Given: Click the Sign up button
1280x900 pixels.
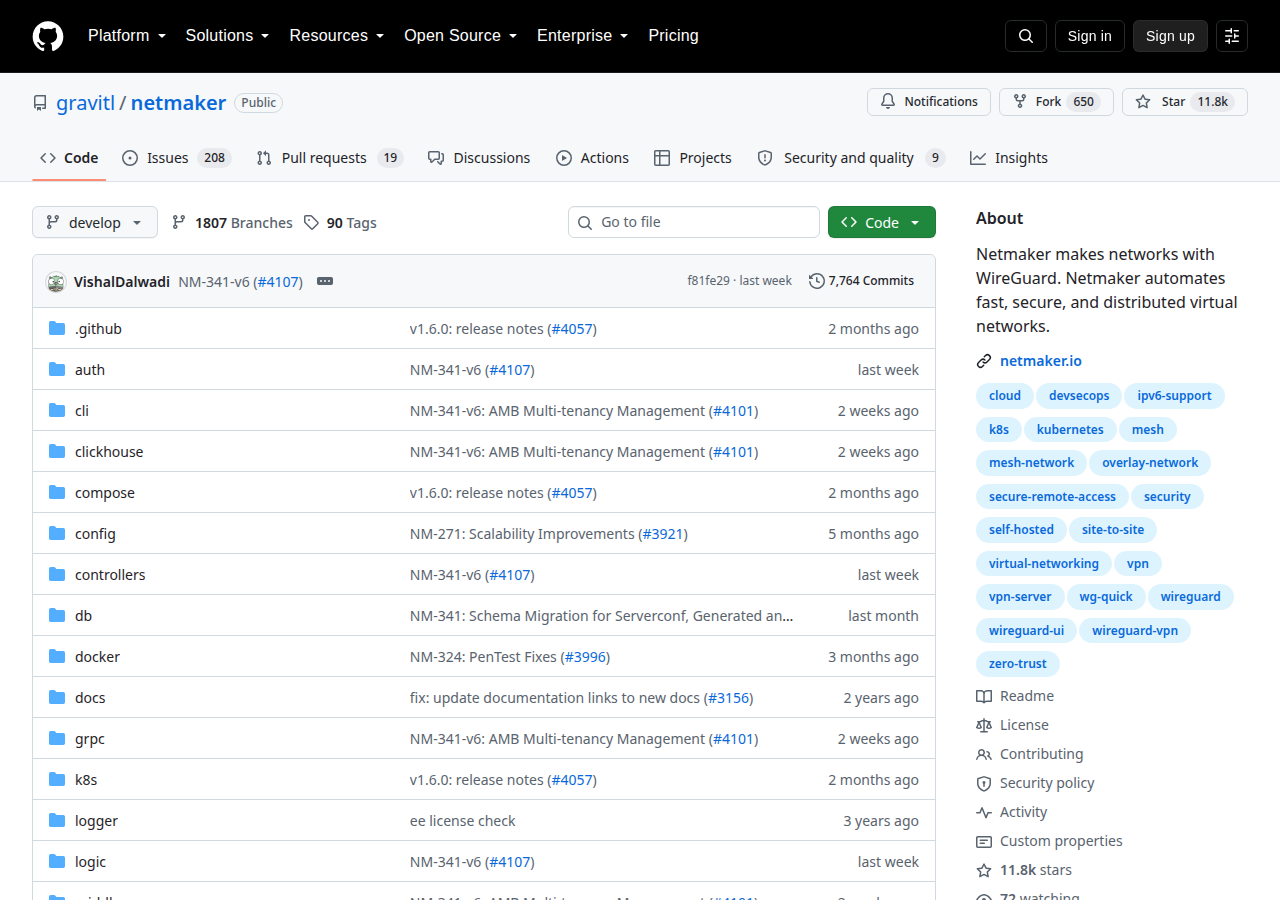Looking at the screenshot, I should click(x=1170, y=36).
